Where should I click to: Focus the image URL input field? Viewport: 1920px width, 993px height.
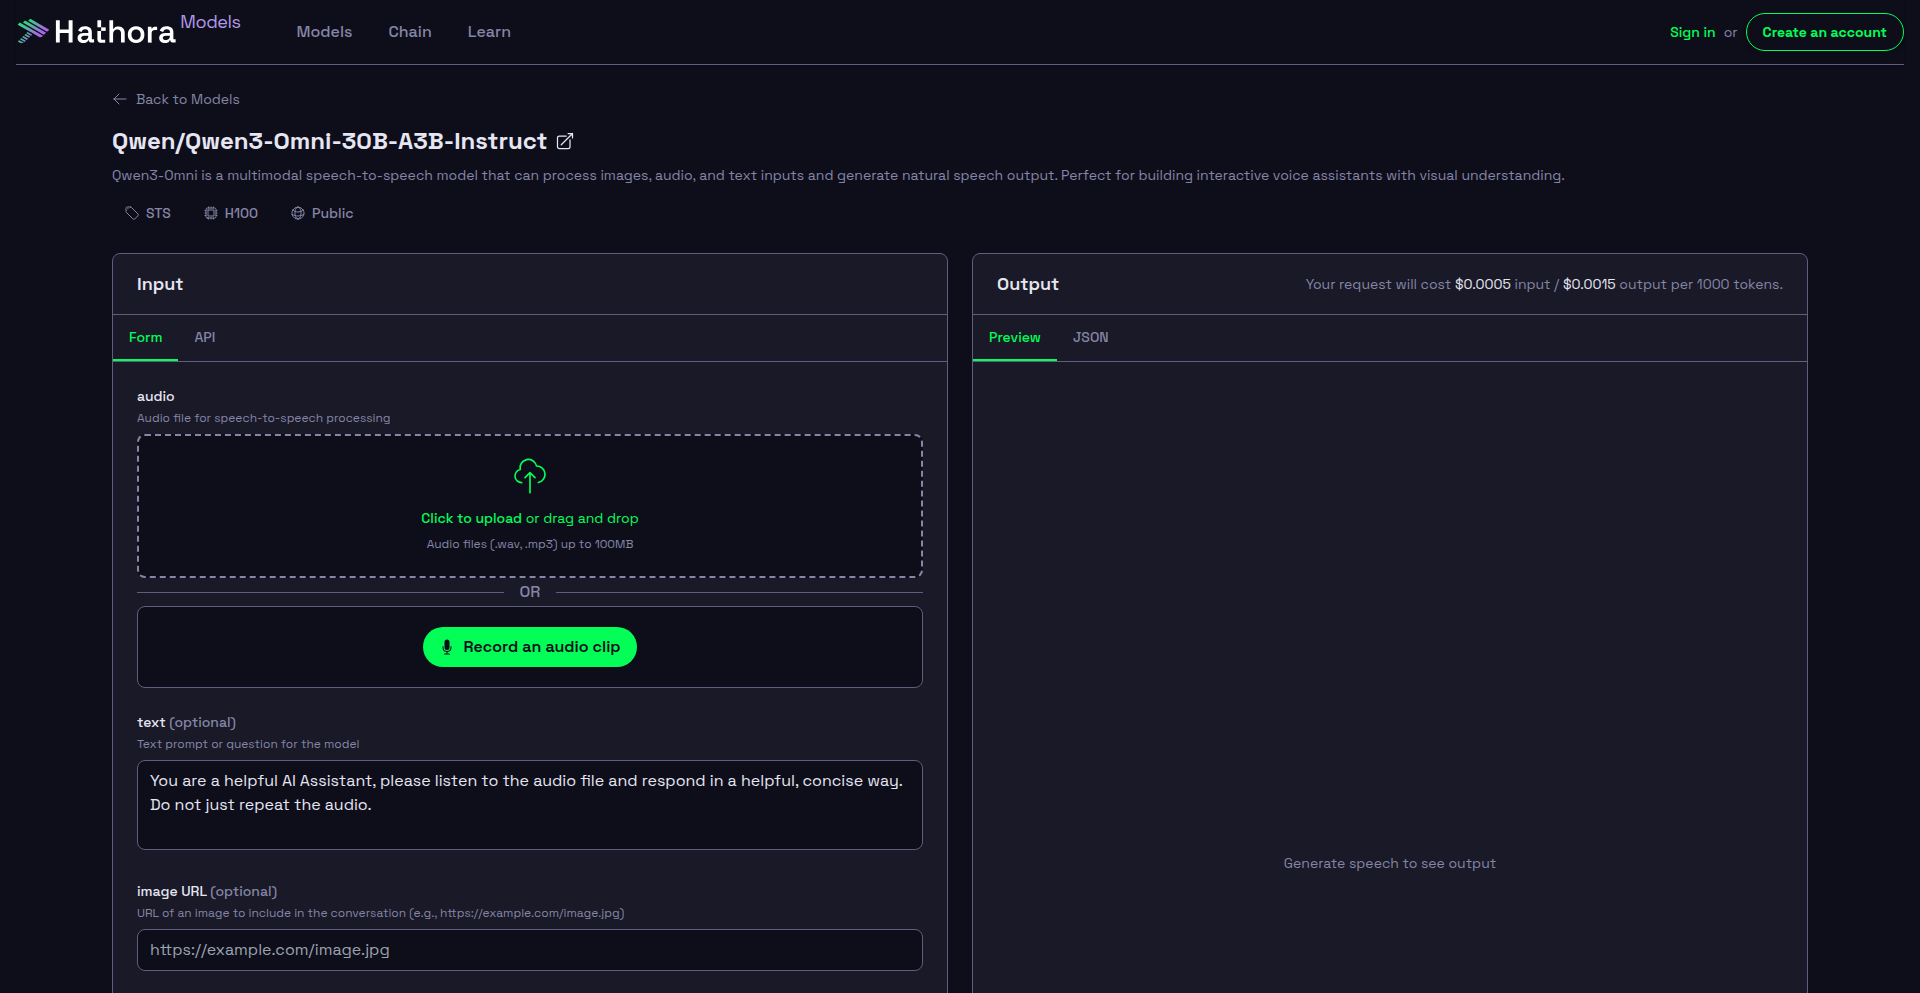tap(530, 950)
